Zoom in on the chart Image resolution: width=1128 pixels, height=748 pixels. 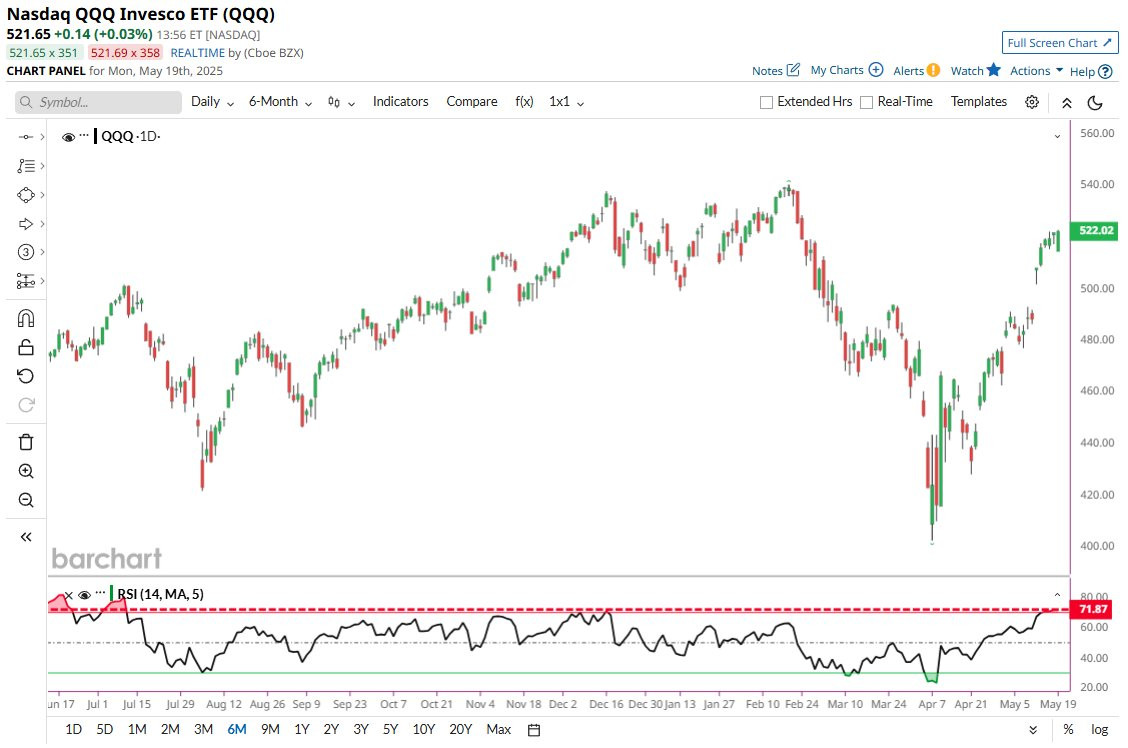click(26, 471)
